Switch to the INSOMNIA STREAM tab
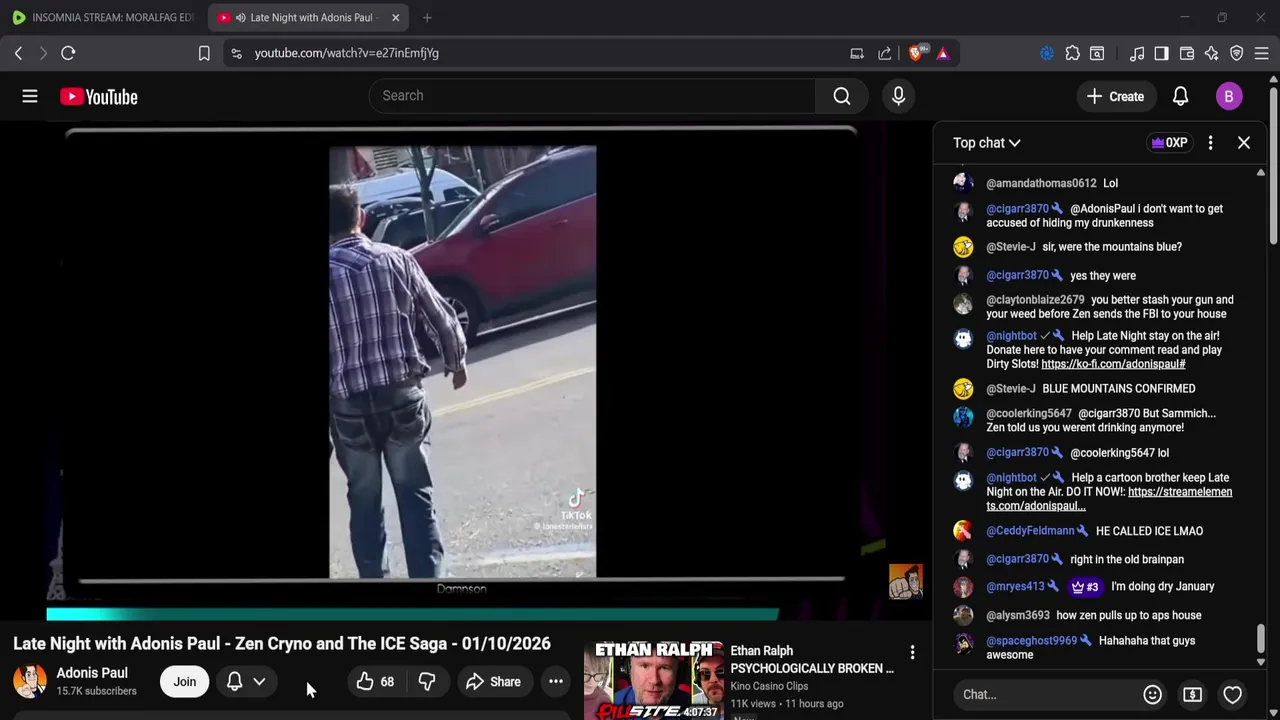The height and width of the screenshot is (720, 1280). (x=103, y=17)
